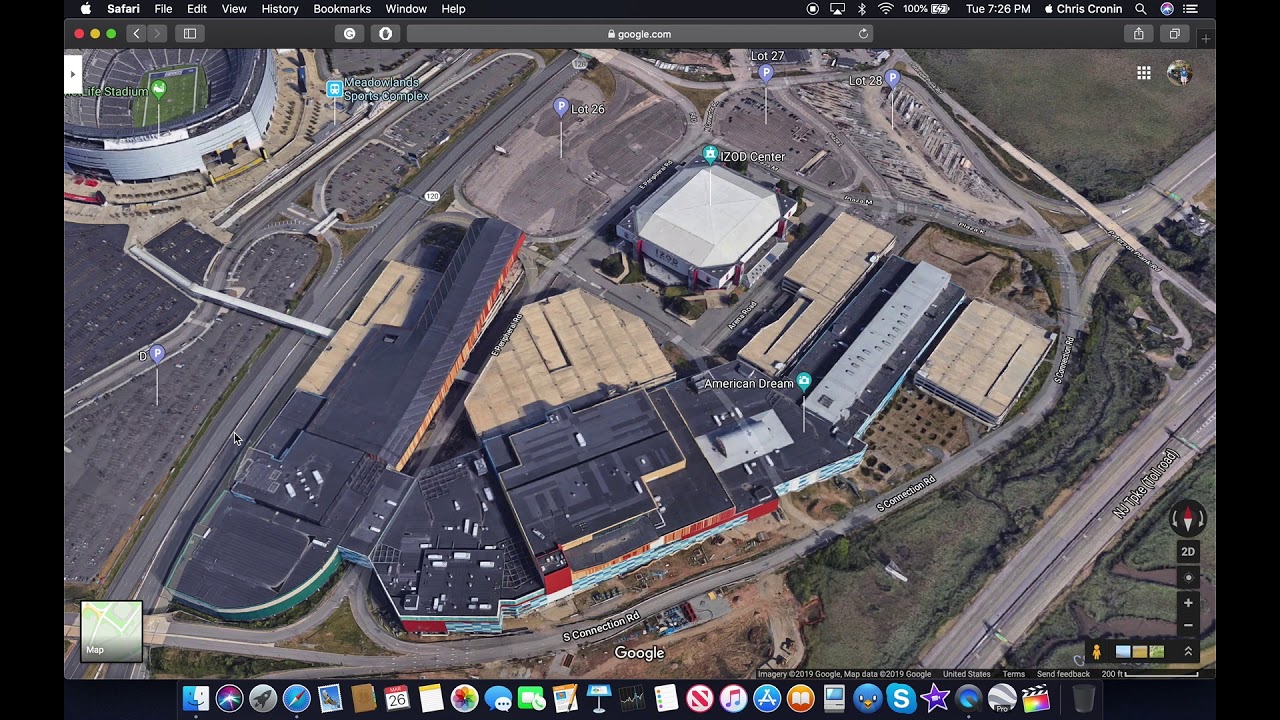1280x720 pixels.
Task: Open the App Store from the Dock
Action: (767, 698)
